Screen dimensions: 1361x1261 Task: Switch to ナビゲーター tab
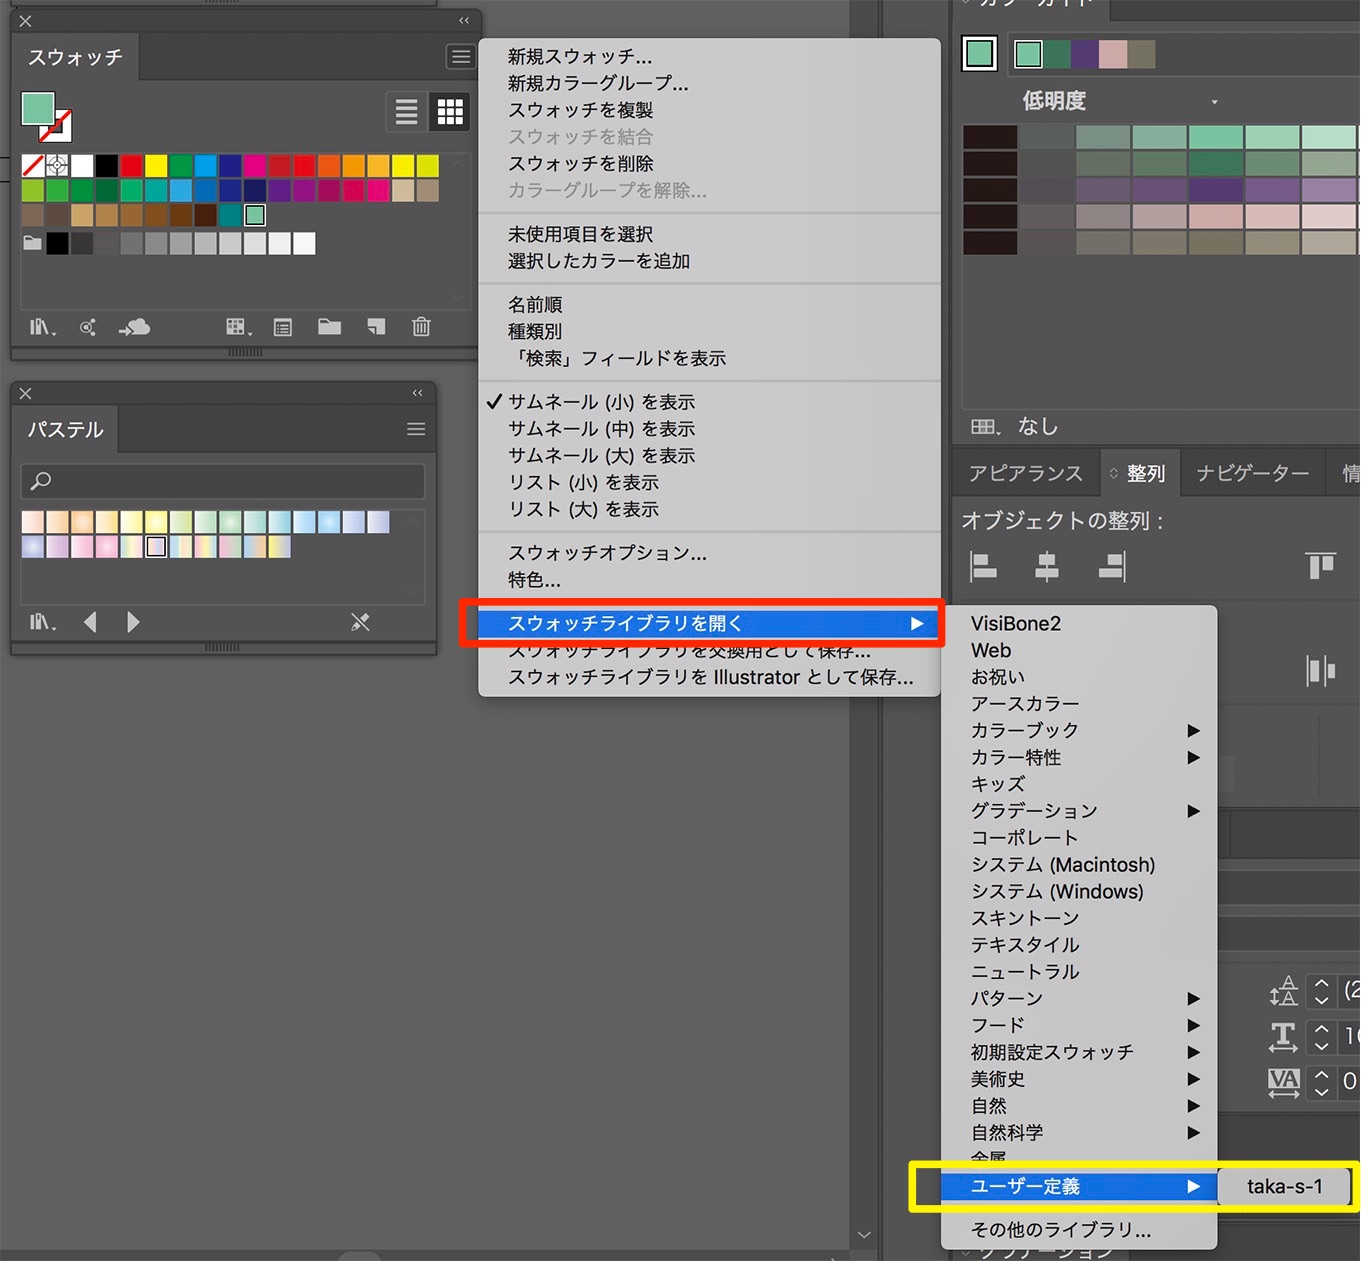coord(1253,473)
